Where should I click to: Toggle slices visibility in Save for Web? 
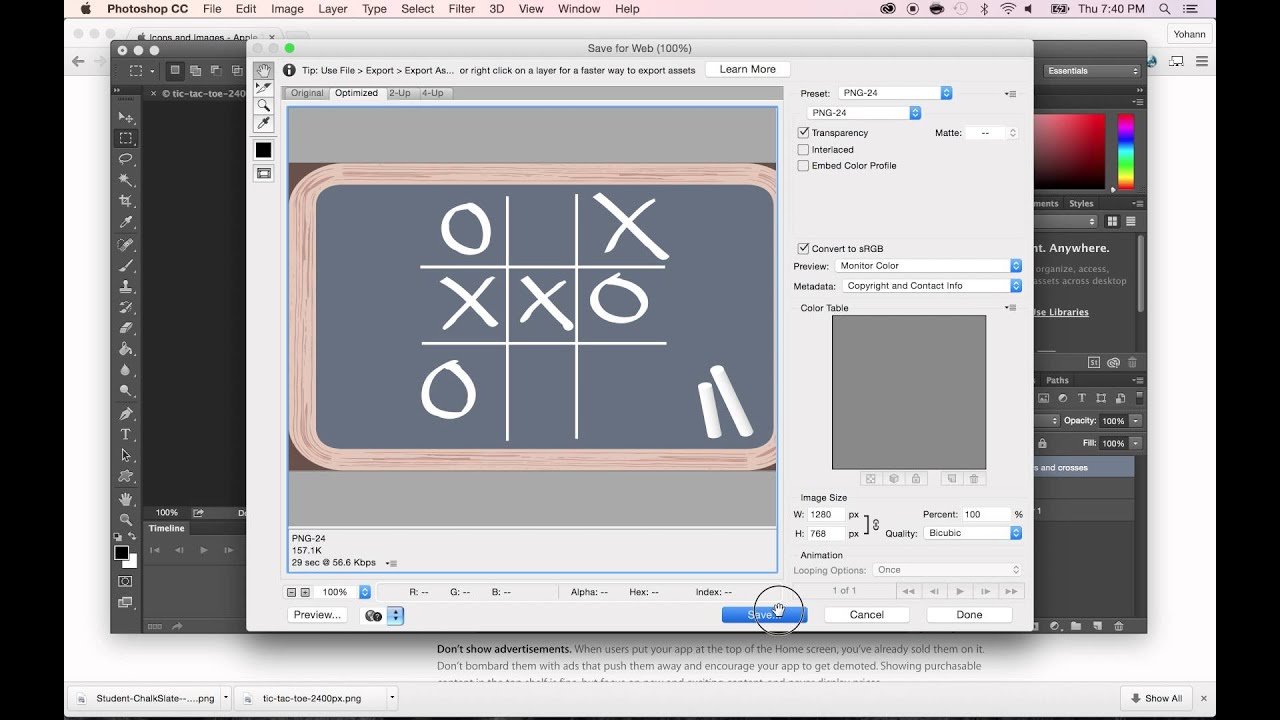tap(263, 173)
